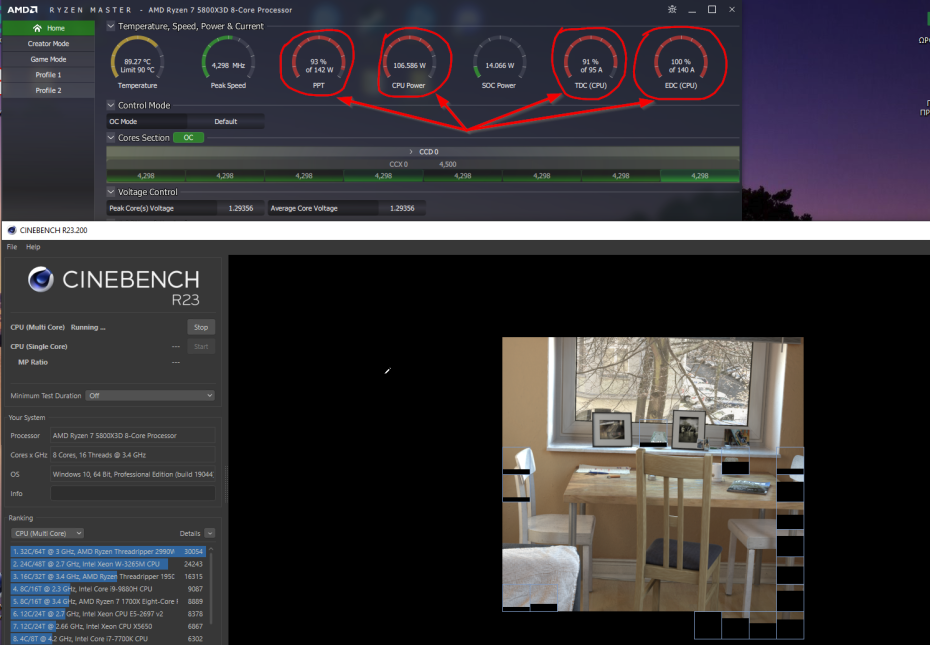Select the Temperature gauge
The image size is (930, 645).
coord(137,62)
